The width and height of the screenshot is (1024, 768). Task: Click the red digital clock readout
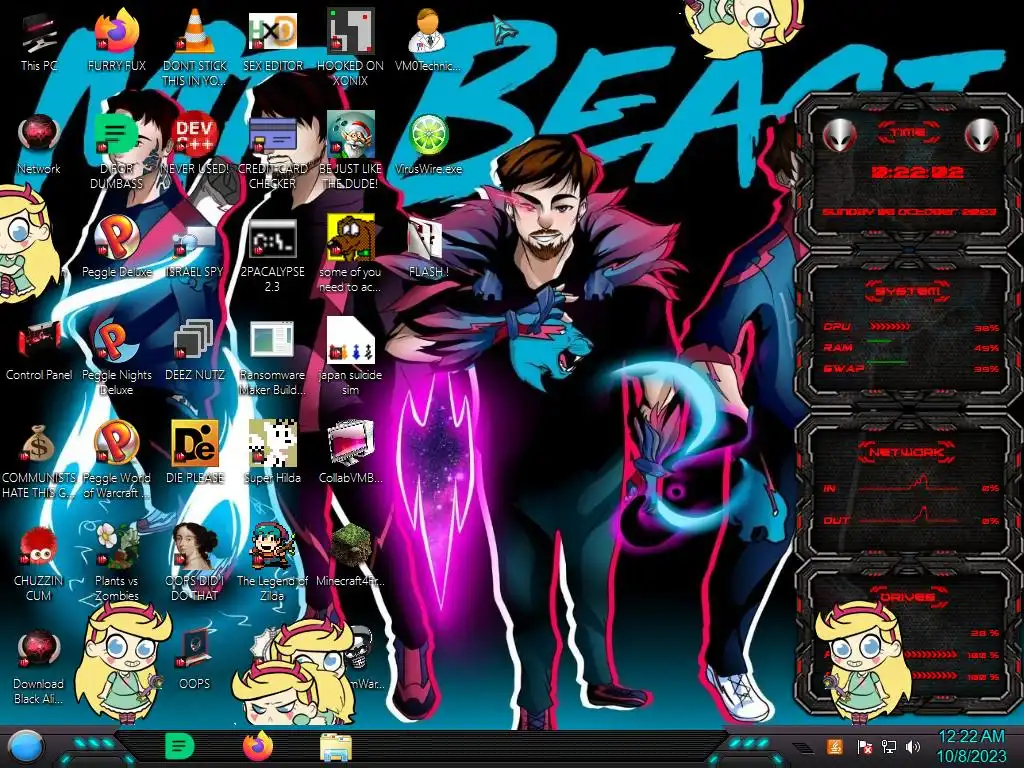pyautogui.click(x=918, y=172)
